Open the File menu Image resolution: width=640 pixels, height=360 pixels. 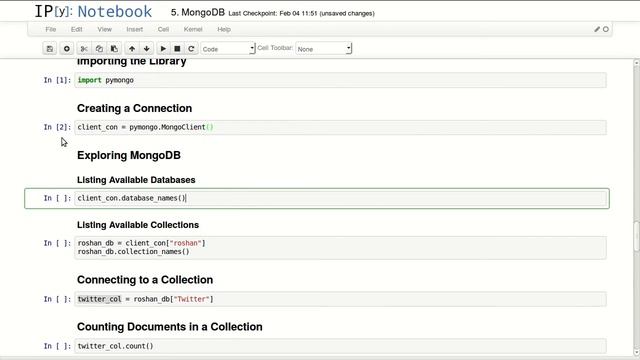pos(51,29)
